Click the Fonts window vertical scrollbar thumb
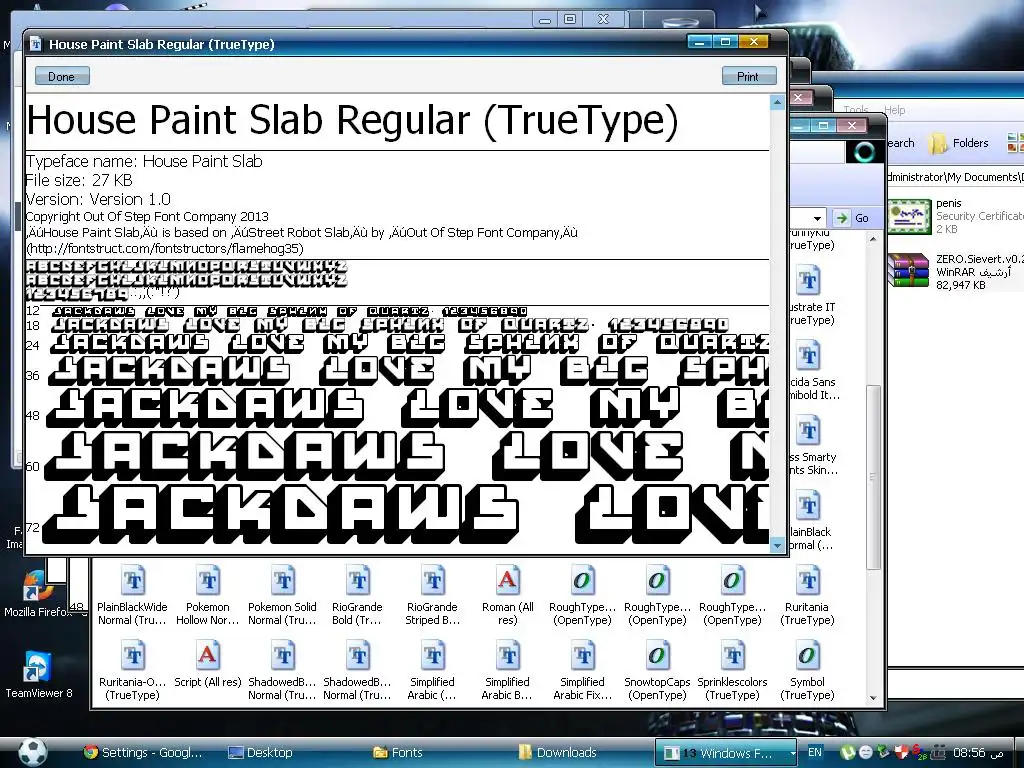 (873, 477)
